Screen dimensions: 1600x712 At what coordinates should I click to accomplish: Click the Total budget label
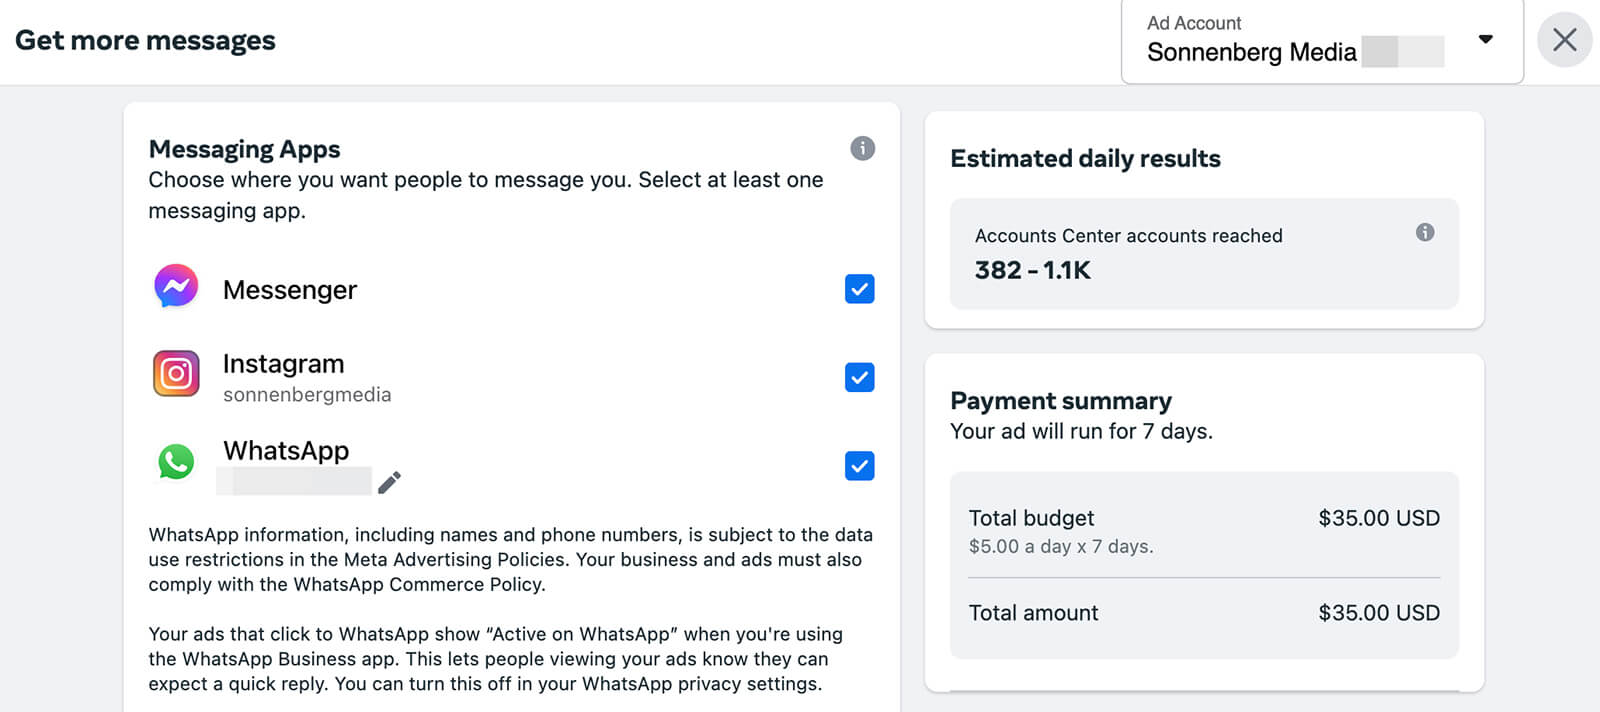1031,518
